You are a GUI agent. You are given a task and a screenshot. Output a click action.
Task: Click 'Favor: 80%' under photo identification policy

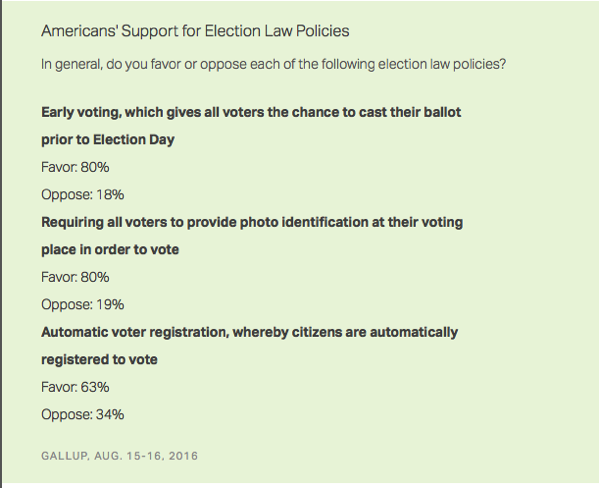tap(75, 277)
